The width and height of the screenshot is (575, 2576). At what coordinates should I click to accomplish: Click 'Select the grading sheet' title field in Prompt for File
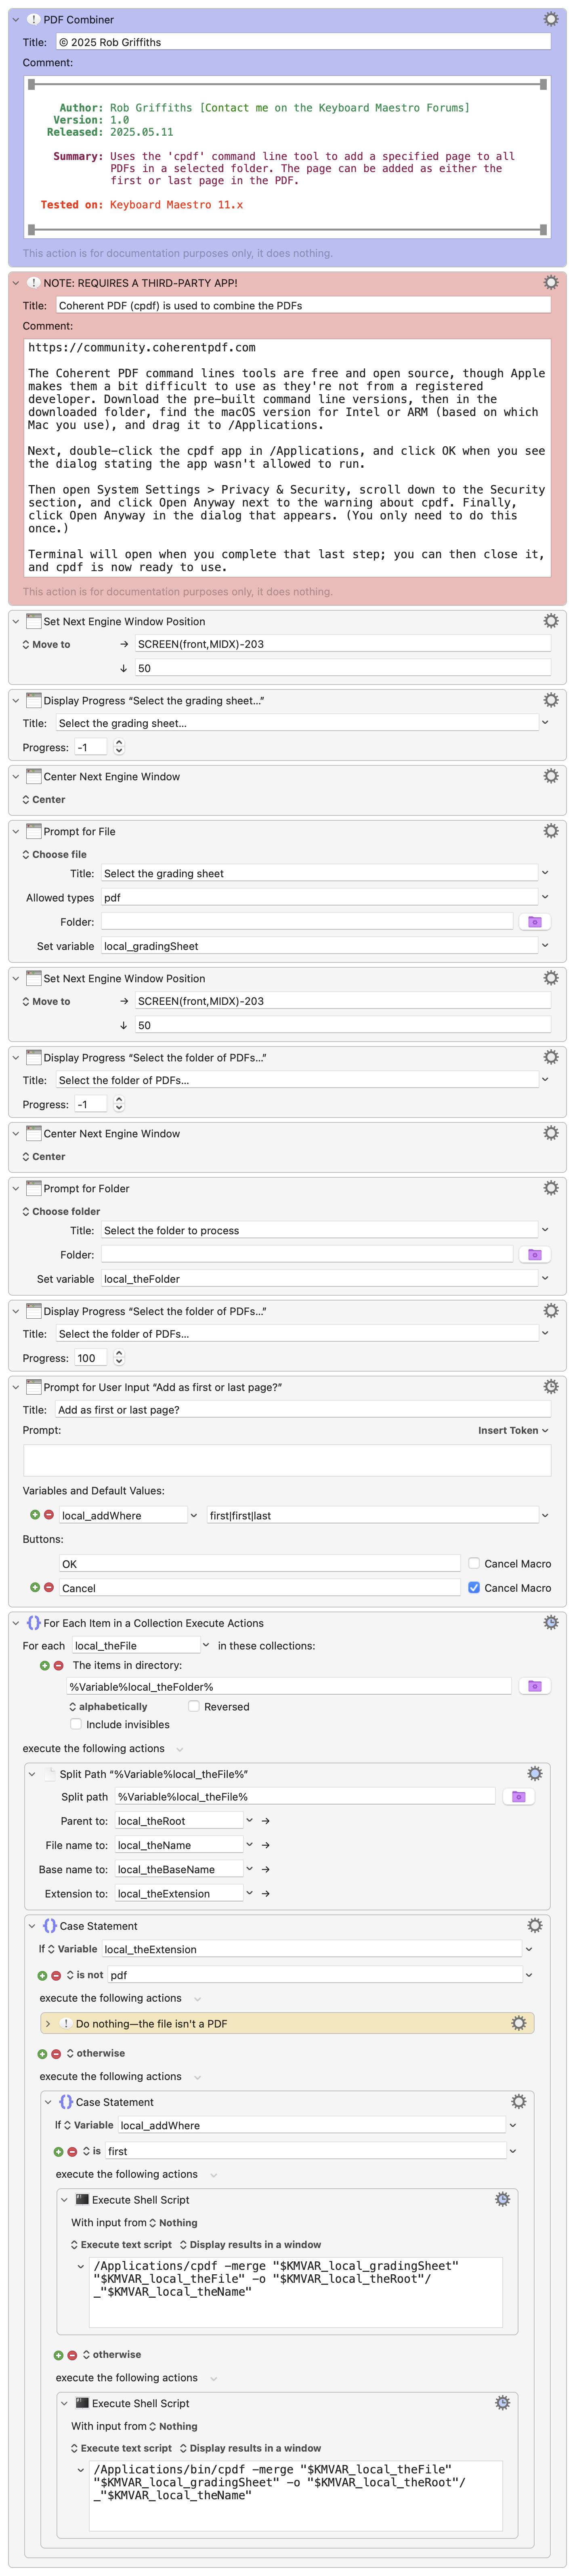point(319,873)
